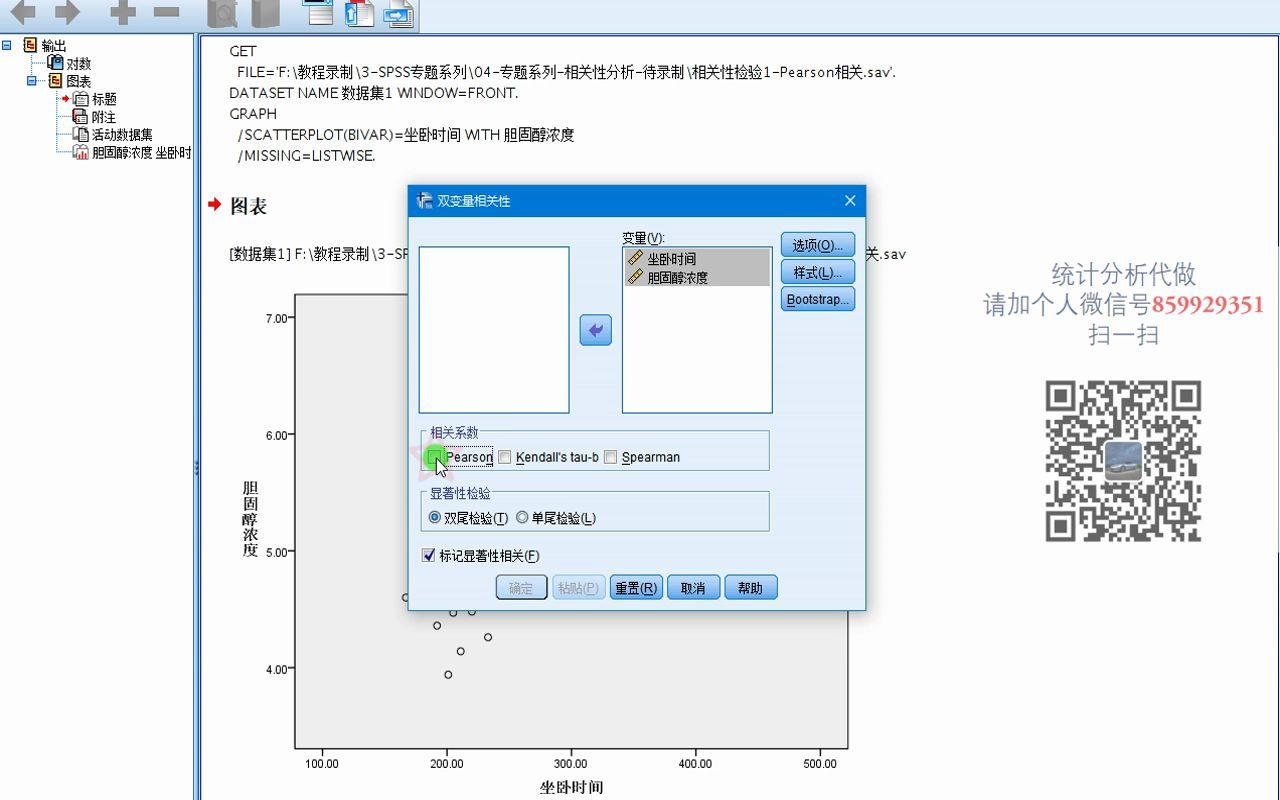Select 双尾检验 two-tailed radio button

click(434, 518)
